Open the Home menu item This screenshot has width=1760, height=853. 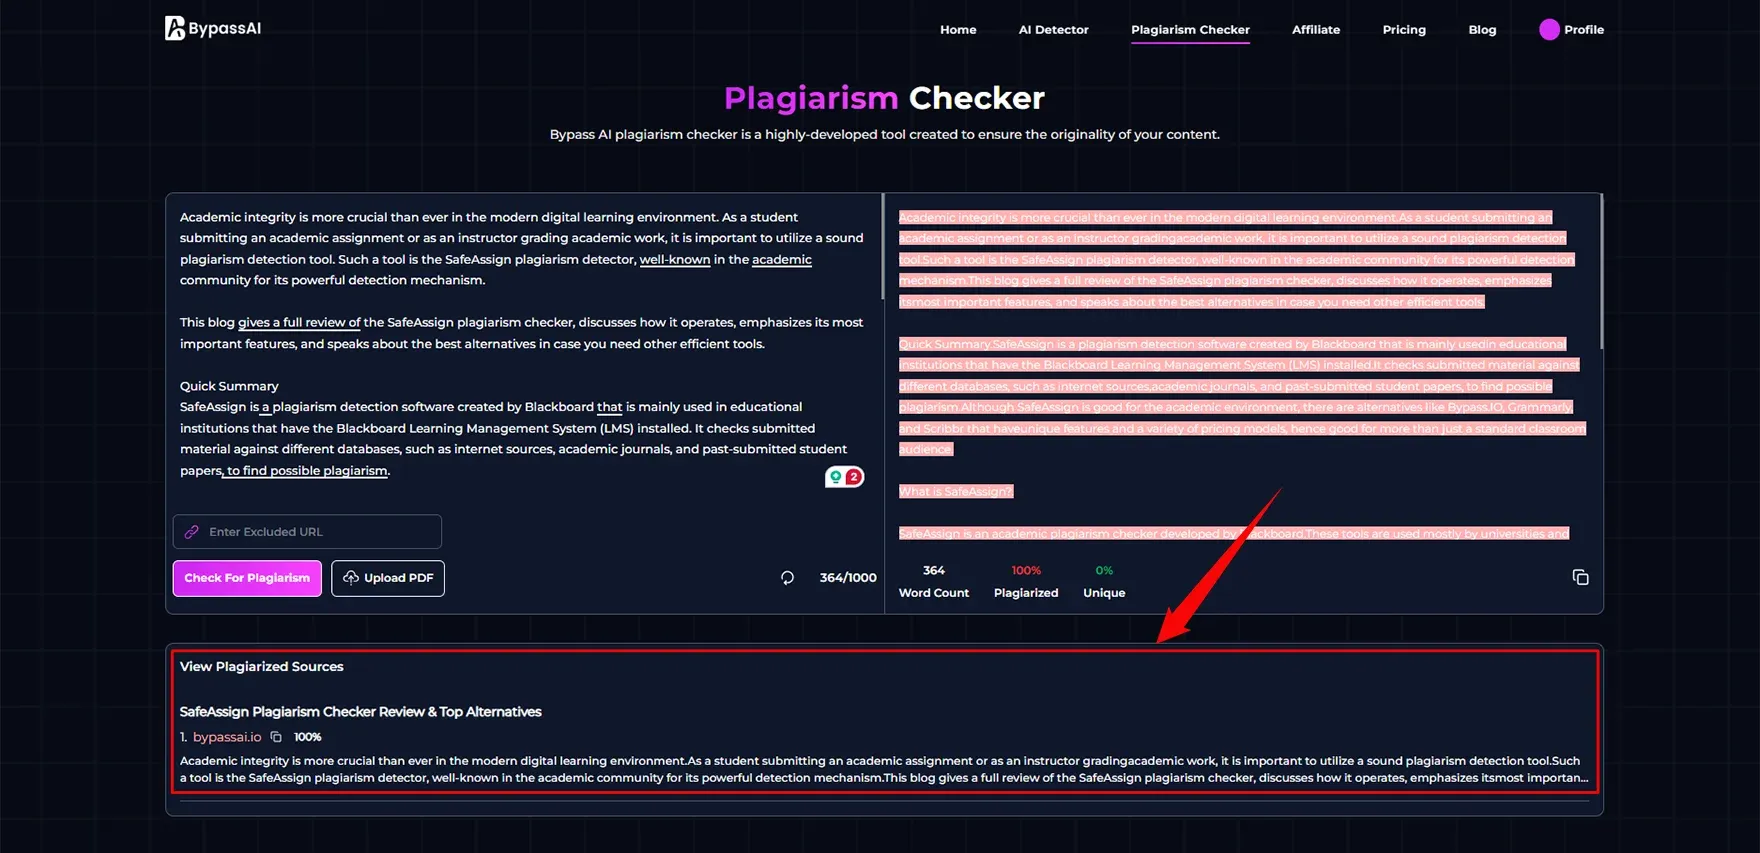click(x=958, y=30)
